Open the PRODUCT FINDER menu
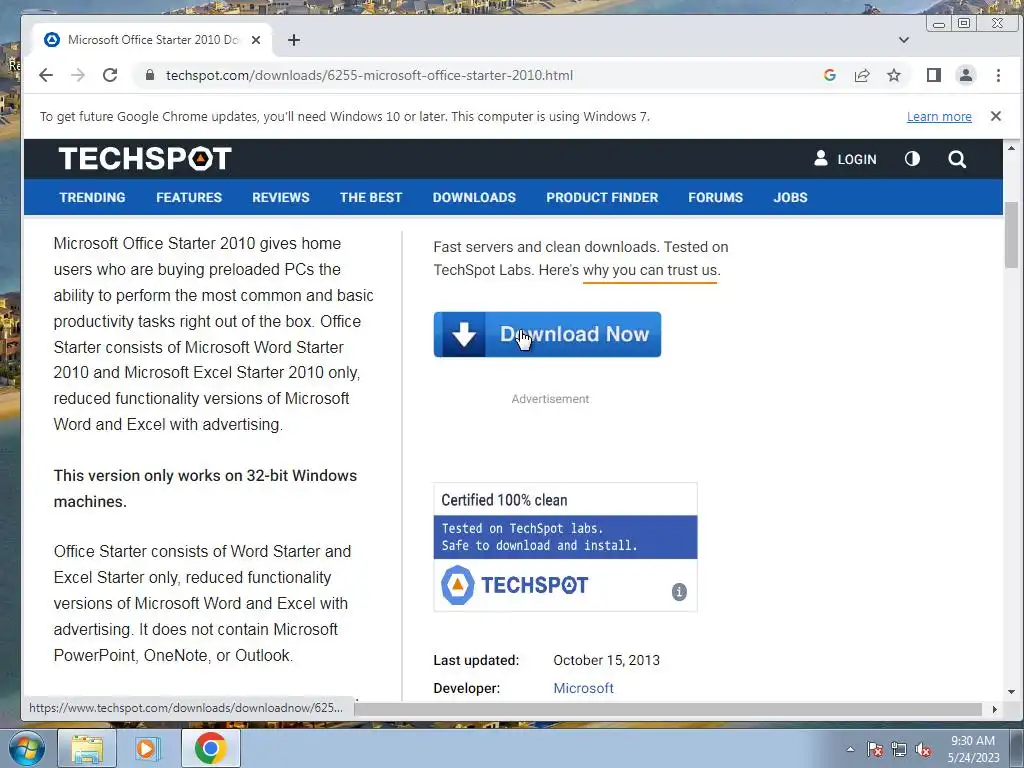Screen dimensions: 1024x768 coord(602,197)
